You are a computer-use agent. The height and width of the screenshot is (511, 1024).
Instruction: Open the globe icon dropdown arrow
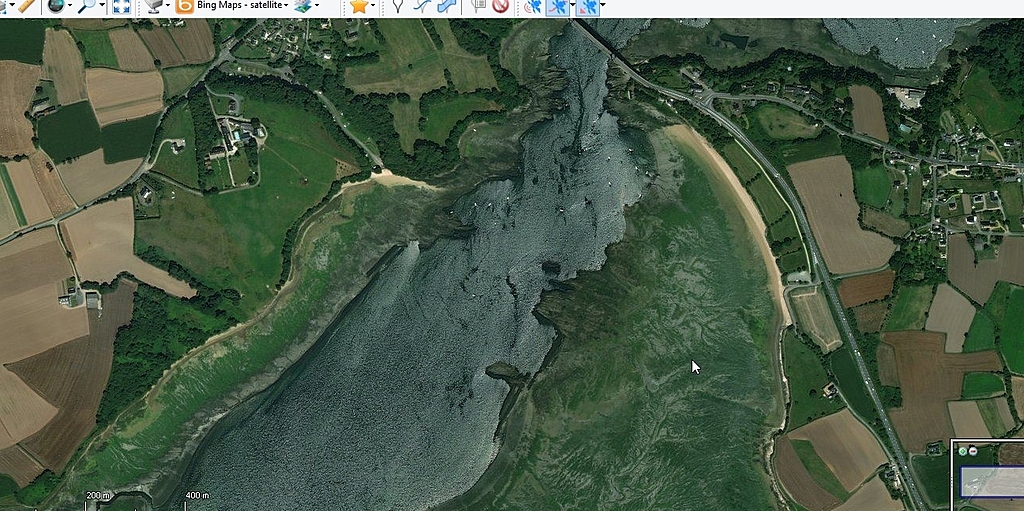tap(70, 6)
